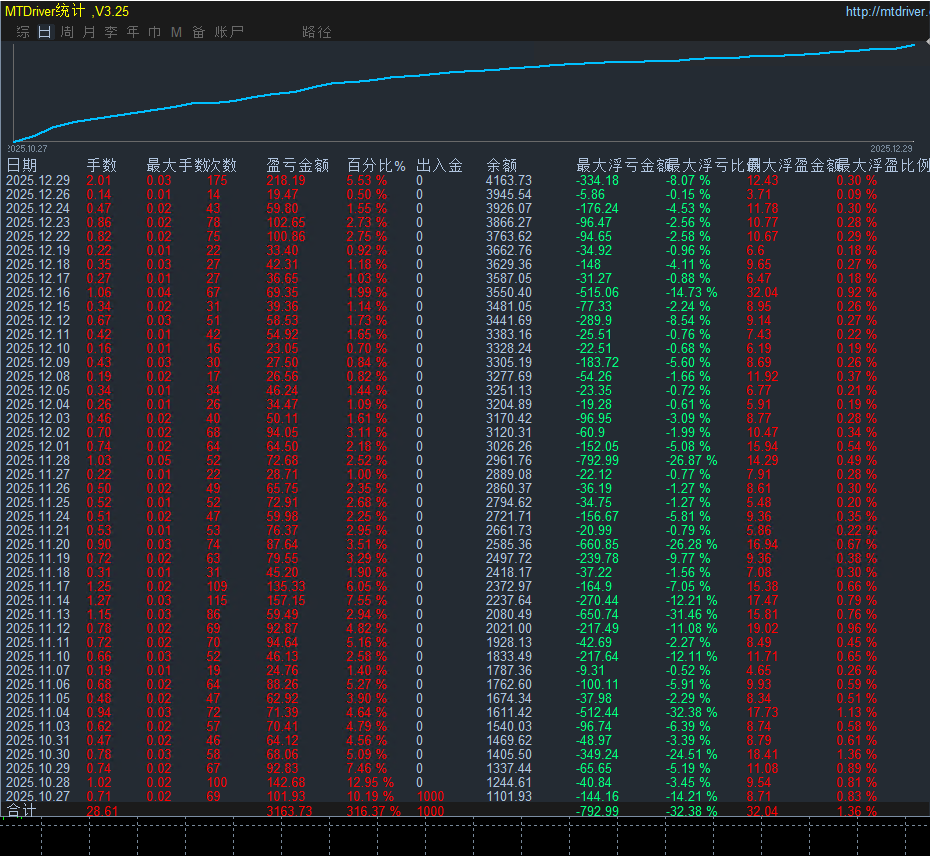Open the 年 yearly statistics icon
The image size is (930, 856).
133,31
